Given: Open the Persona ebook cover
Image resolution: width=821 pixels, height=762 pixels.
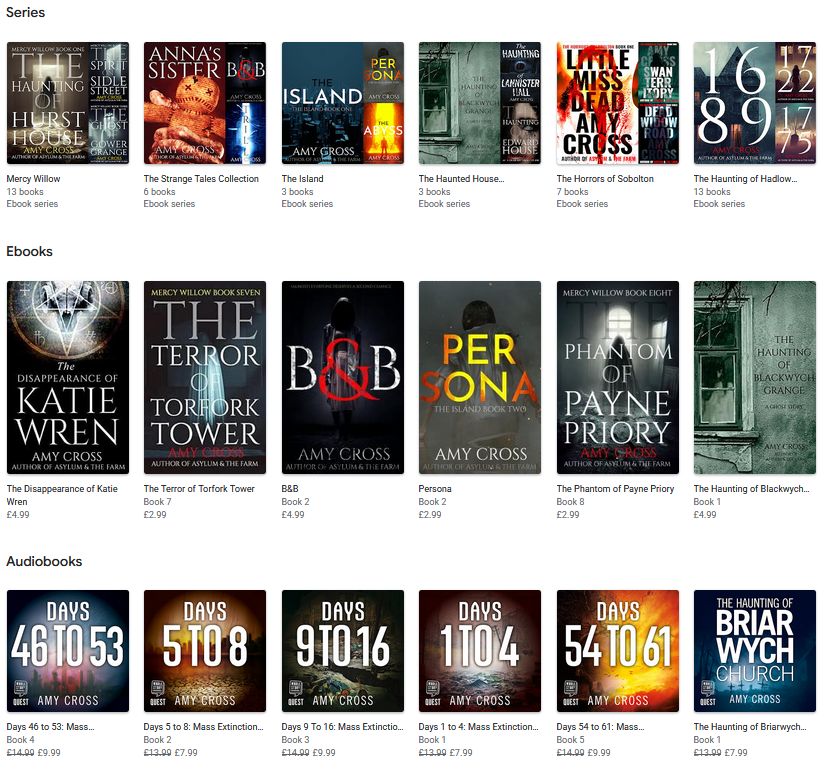Looking at the screenshot, I should [x=480, y=378].
